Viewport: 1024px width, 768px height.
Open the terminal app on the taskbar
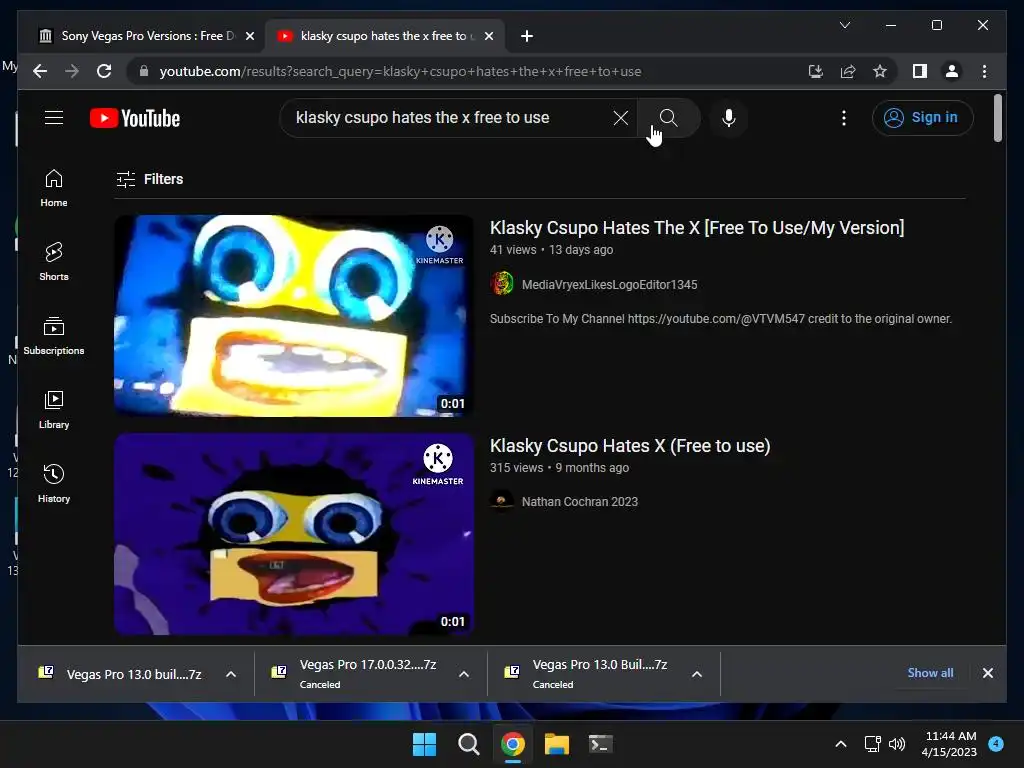tap(600, 744)
